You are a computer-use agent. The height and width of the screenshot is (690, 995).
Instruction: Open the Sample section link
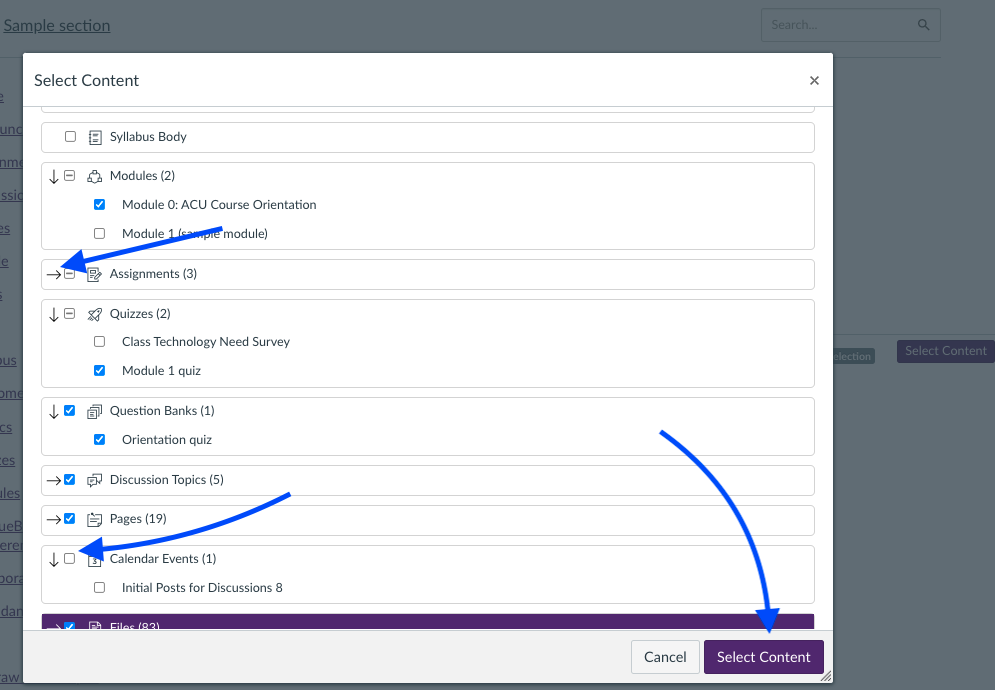coord(57,26)
